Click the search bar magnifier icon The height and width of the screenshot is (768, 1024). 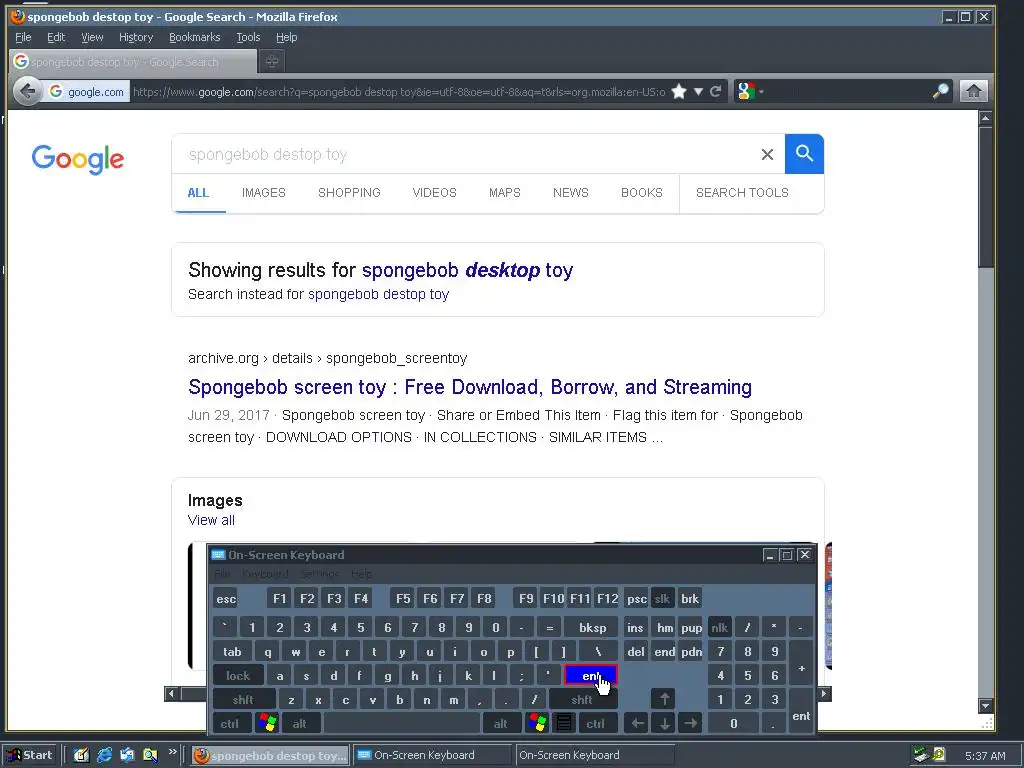940,91
